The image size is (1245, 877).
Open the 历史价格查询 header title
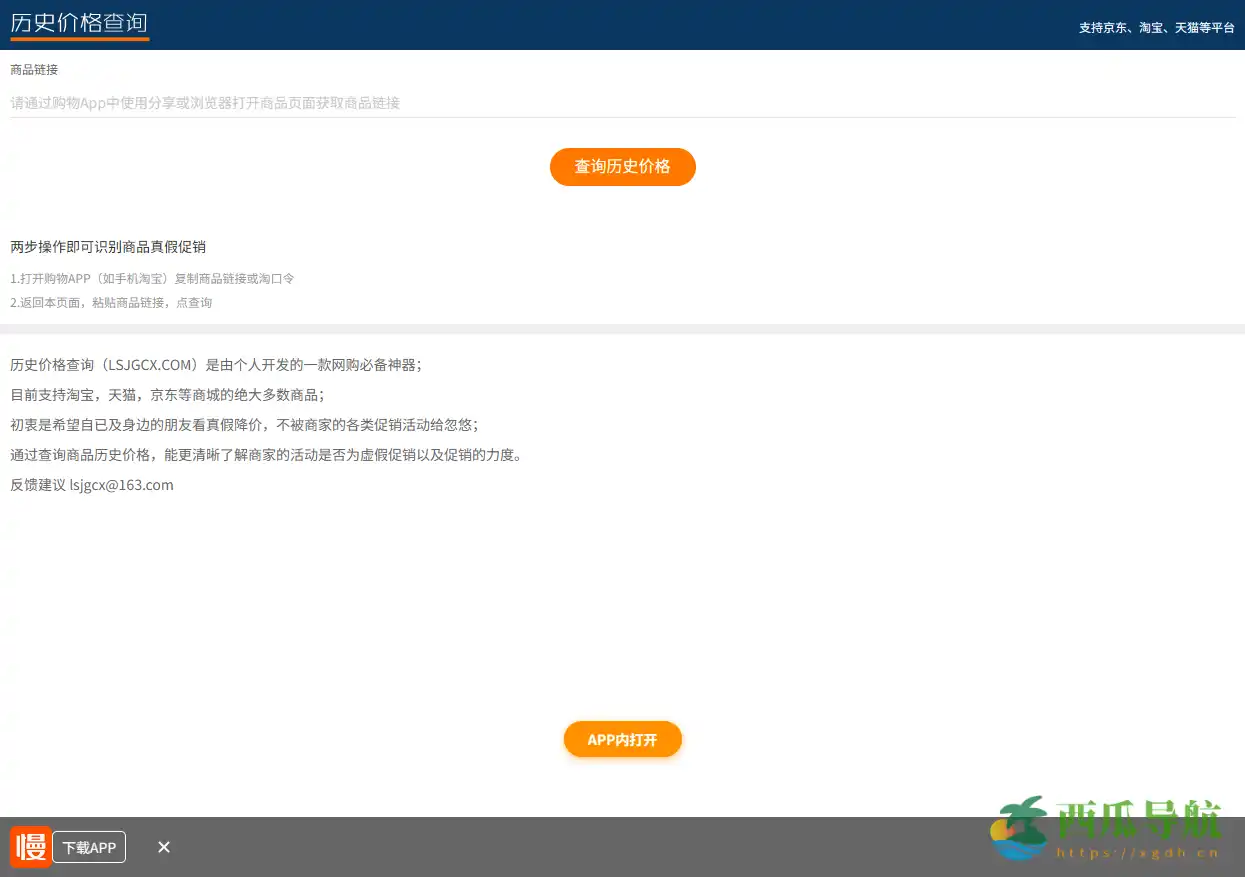(x=78, y=22)
